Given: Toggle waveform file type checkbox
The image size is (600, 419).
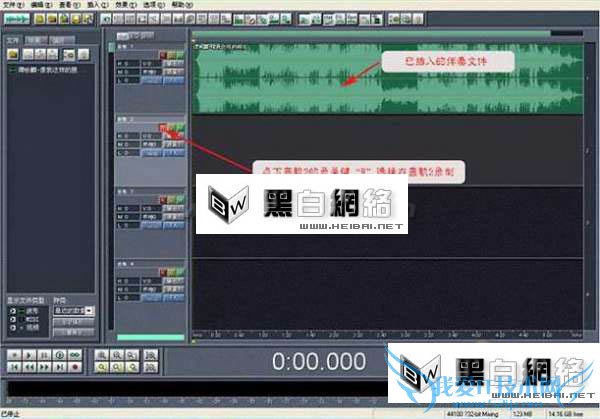Looking at the screenshot, I should [13, 311].
